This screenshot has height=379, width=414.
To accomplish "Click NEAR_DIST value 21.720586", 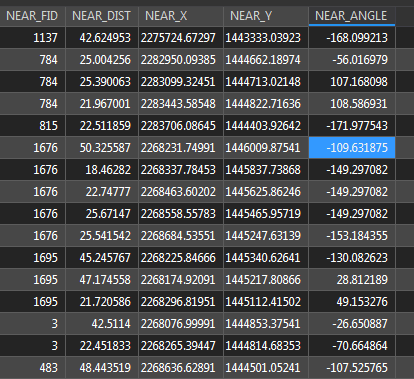I will pyautogui.click(x=101, y=302).
